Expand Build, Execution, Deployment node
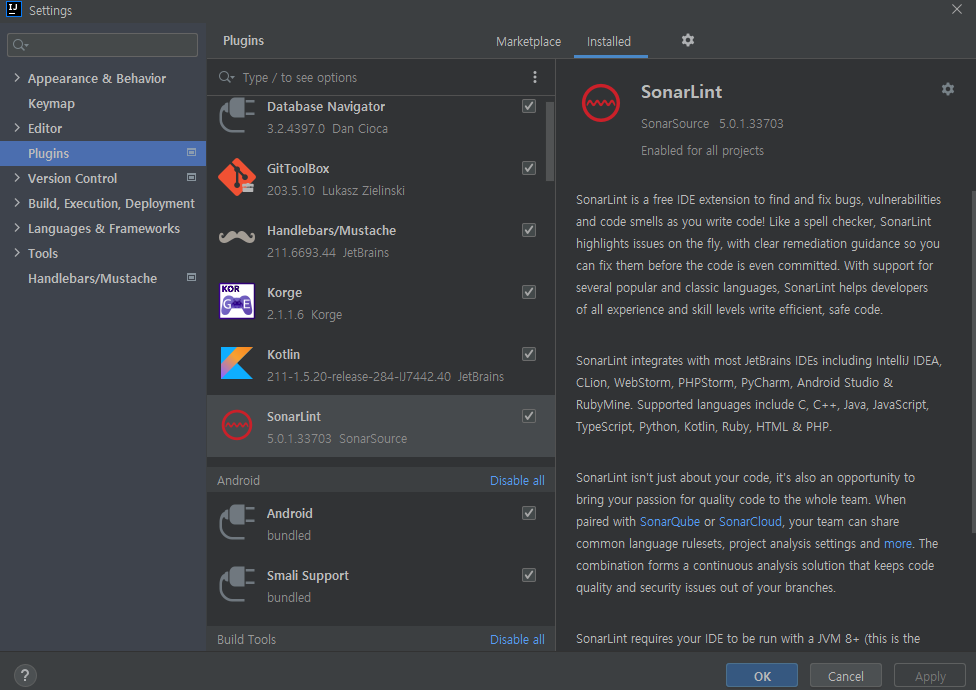Screen dimensions: 976x690 click(17, 203)
